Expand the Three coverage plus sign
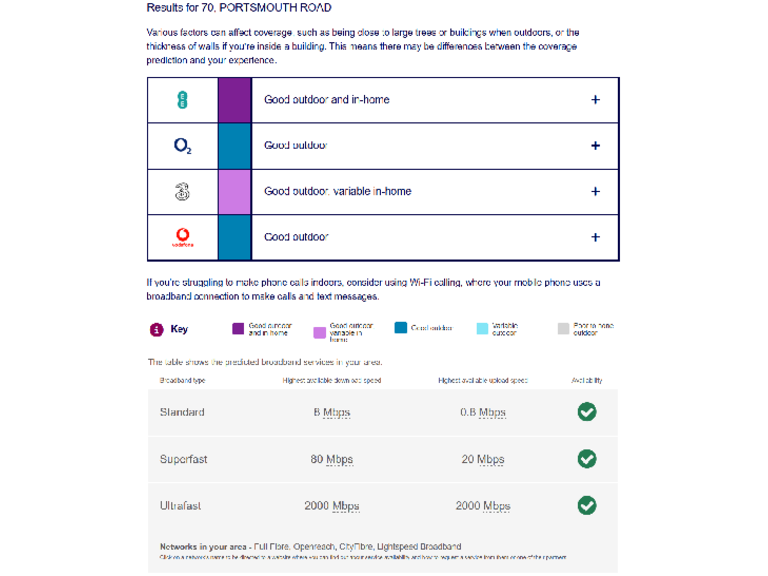Viewport: 768px width, 576px height. tap(595, 192)
